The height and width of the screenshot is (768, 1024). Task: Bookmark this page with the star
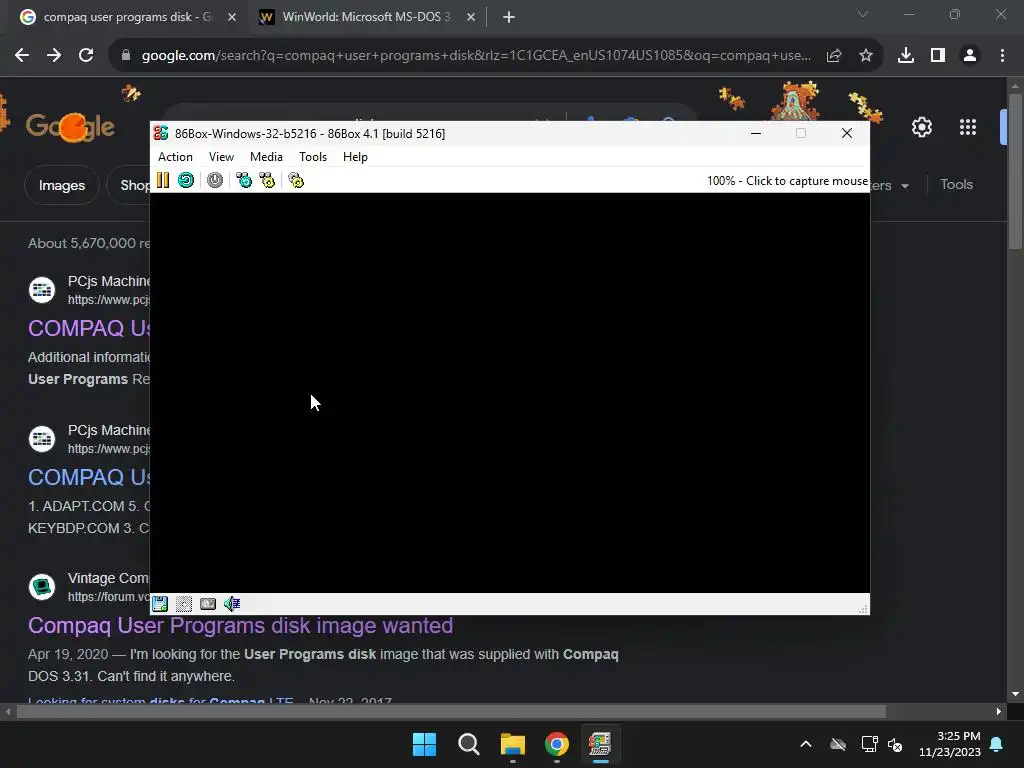click(x=866, y=56)
